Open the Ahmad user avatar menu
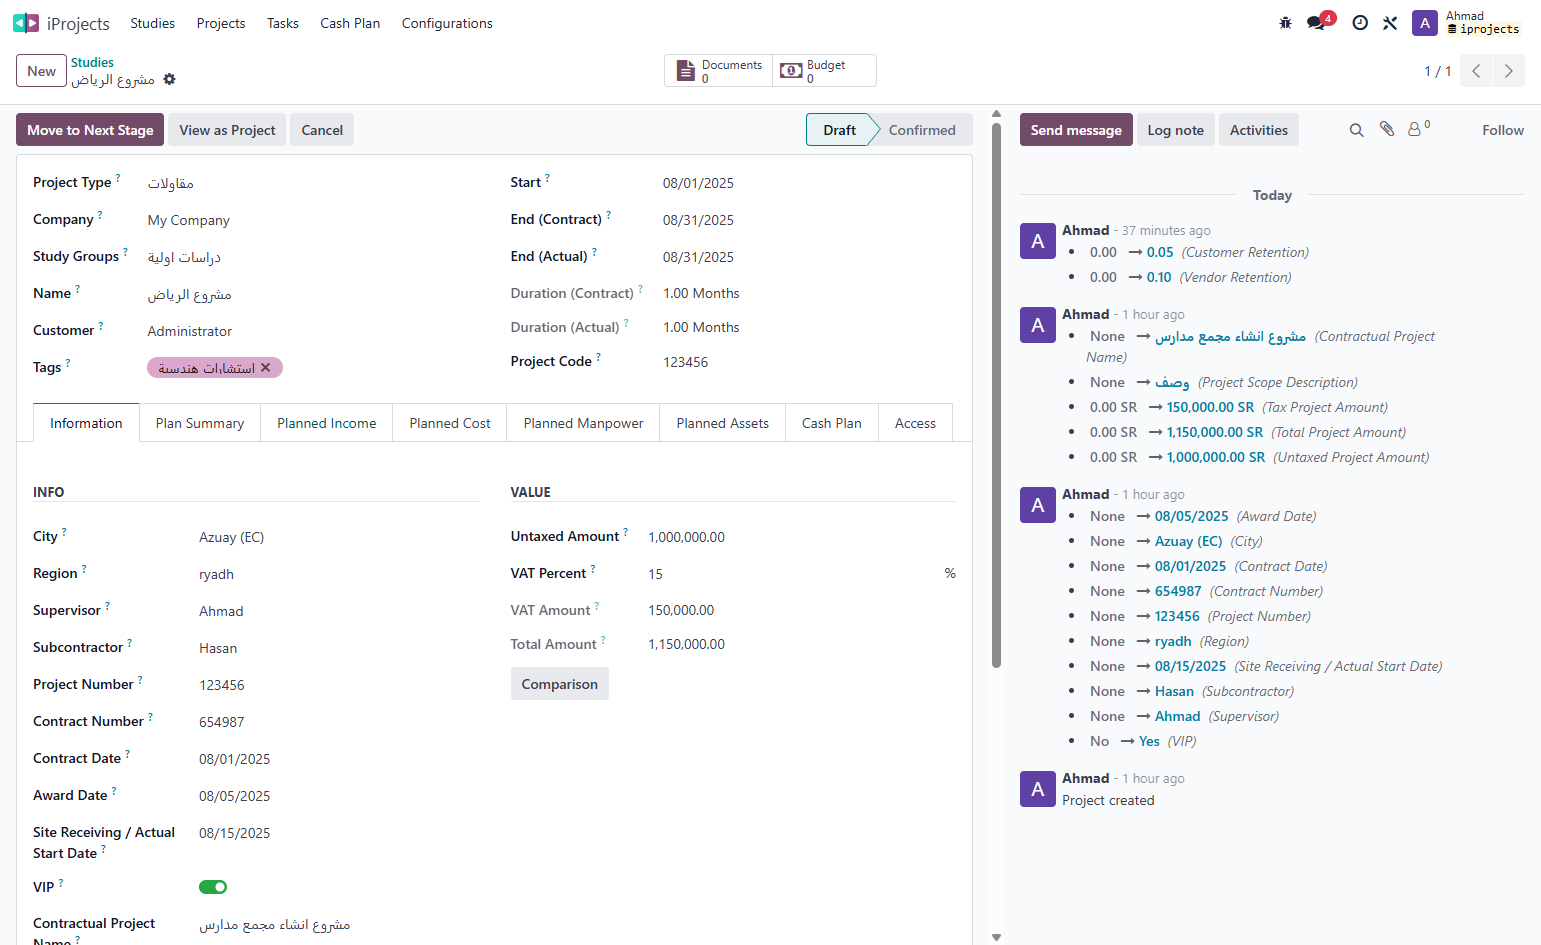 click(x=1425, y=23)
